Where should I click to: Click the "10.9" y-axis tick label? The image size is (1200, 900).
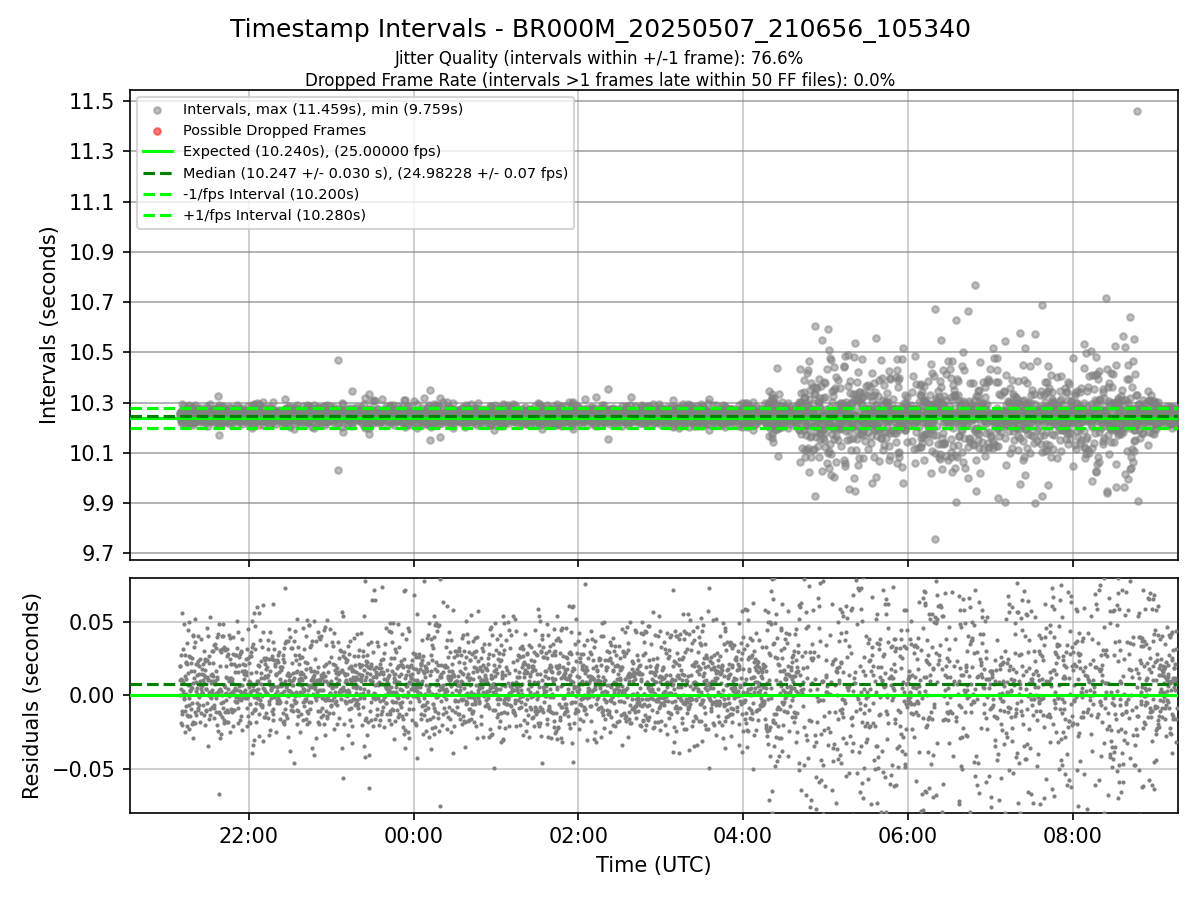(91, 252)
